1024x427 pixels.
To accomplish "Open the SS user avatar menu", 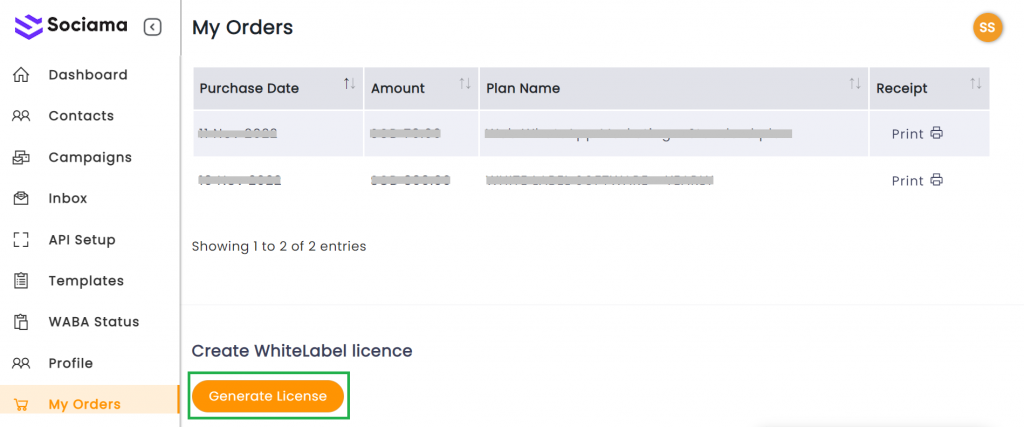I will point(987,27).
